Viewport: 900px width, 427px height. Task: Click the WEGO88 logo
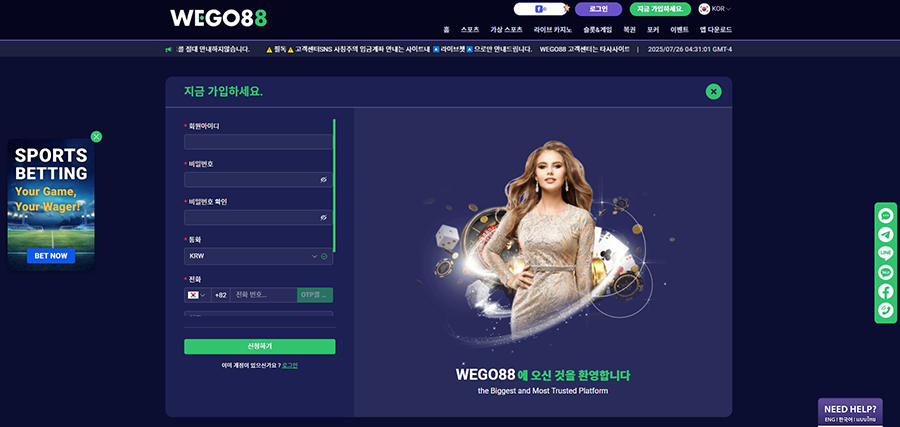(x=218, y=18)
